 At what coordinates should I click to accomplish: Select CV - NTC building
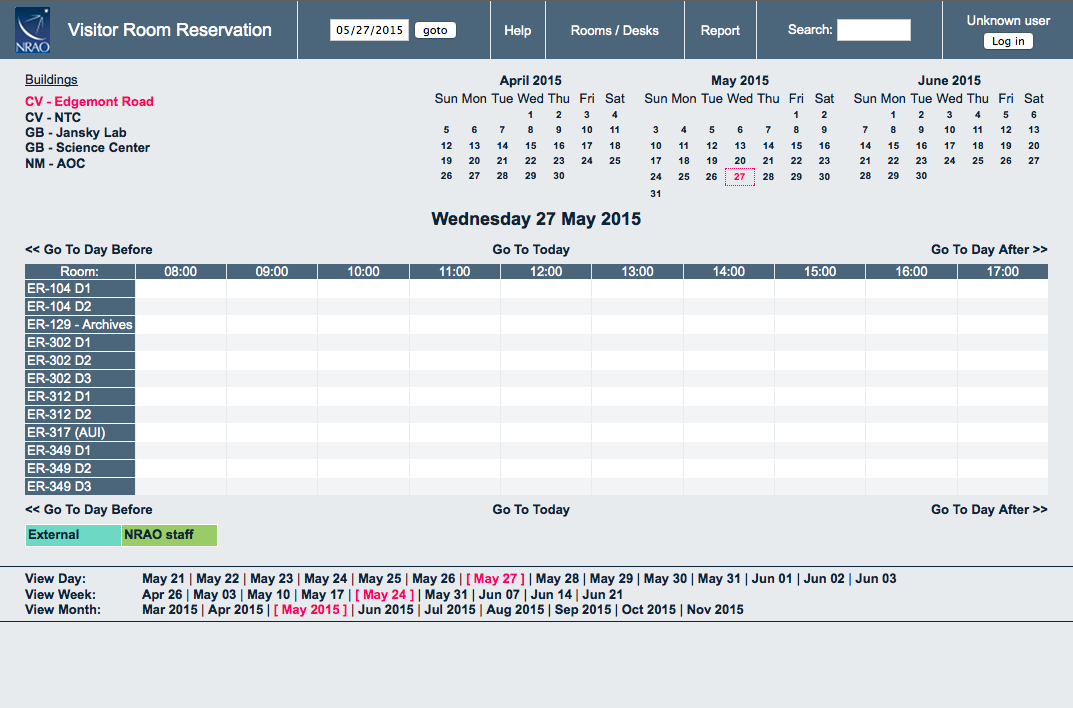coord(53,117)
